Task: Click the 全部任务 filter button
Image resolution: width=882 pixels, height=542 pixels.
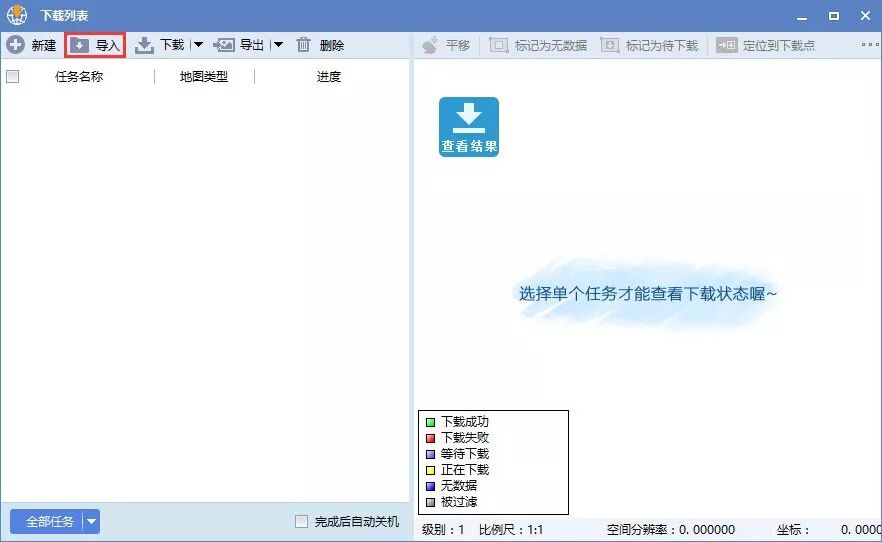Action: coord(50,522)
